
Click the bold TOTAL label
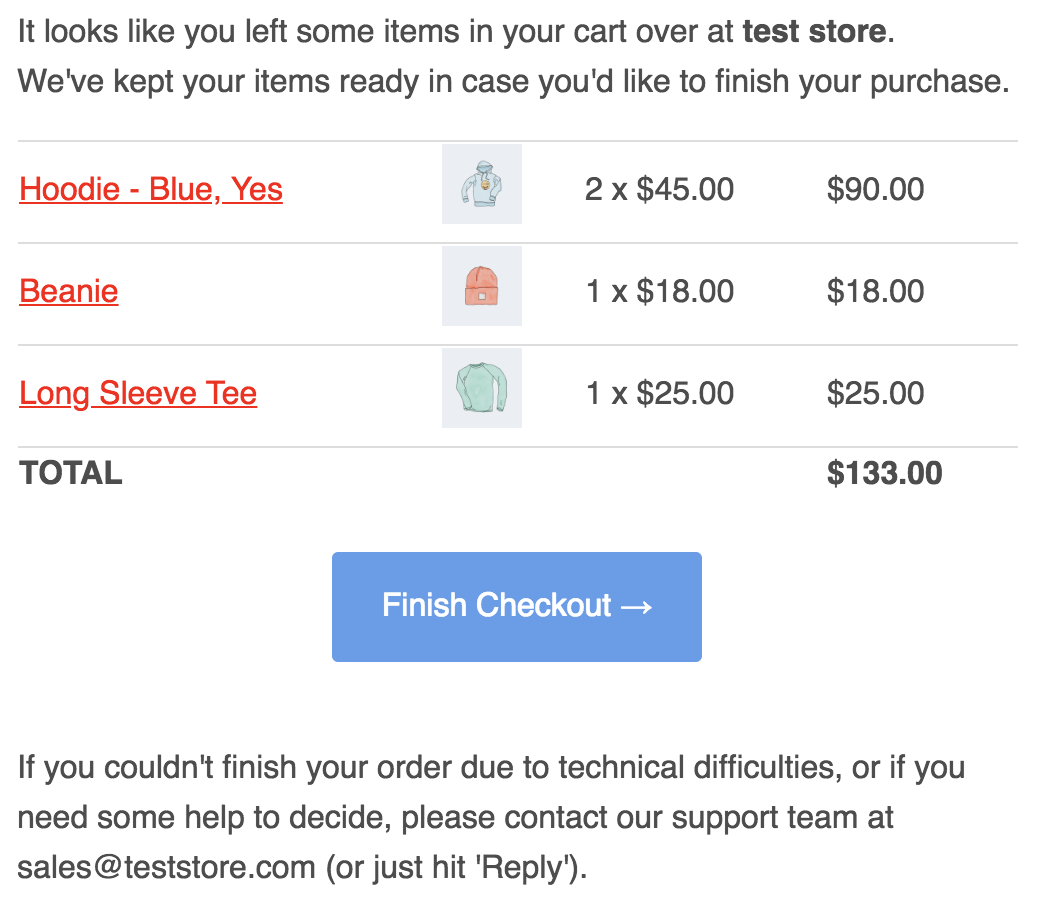point(70,473)
